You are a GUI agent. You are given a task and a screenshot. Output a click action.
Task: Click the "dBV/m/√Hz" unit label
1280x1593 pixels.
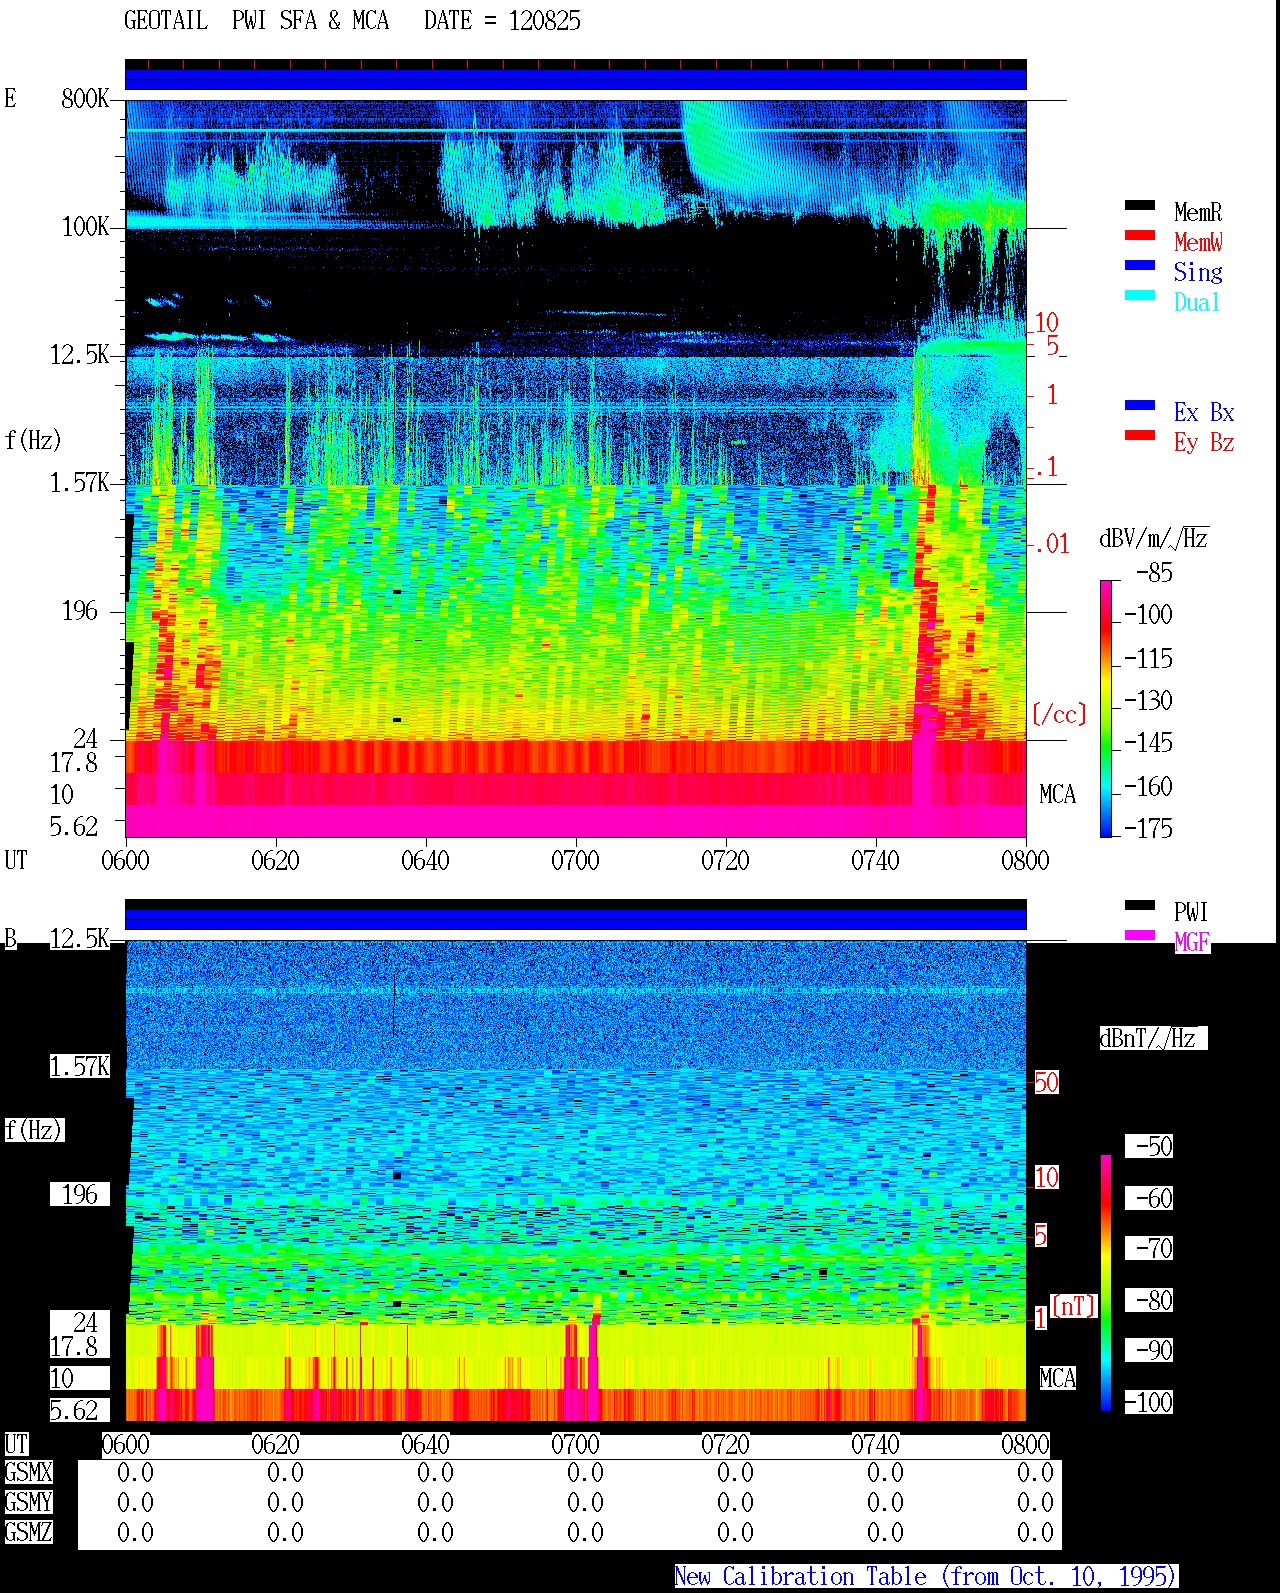click(1154, 538)
